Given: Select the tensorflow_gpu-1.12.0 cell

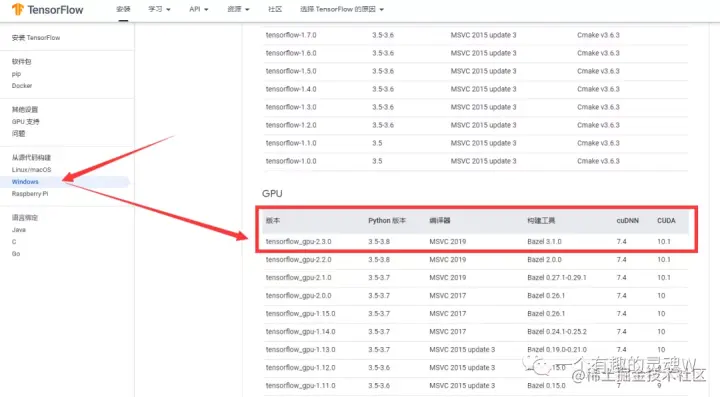Looking at the screenshot, I should coord(300,368).
